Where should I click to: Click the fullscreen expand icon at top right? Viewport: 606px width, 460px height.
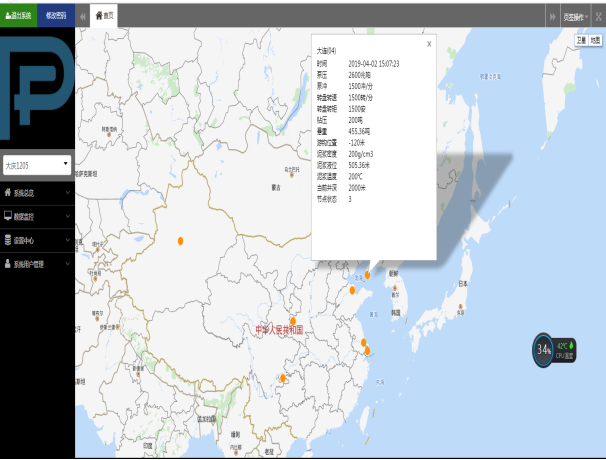click(599, 17)
